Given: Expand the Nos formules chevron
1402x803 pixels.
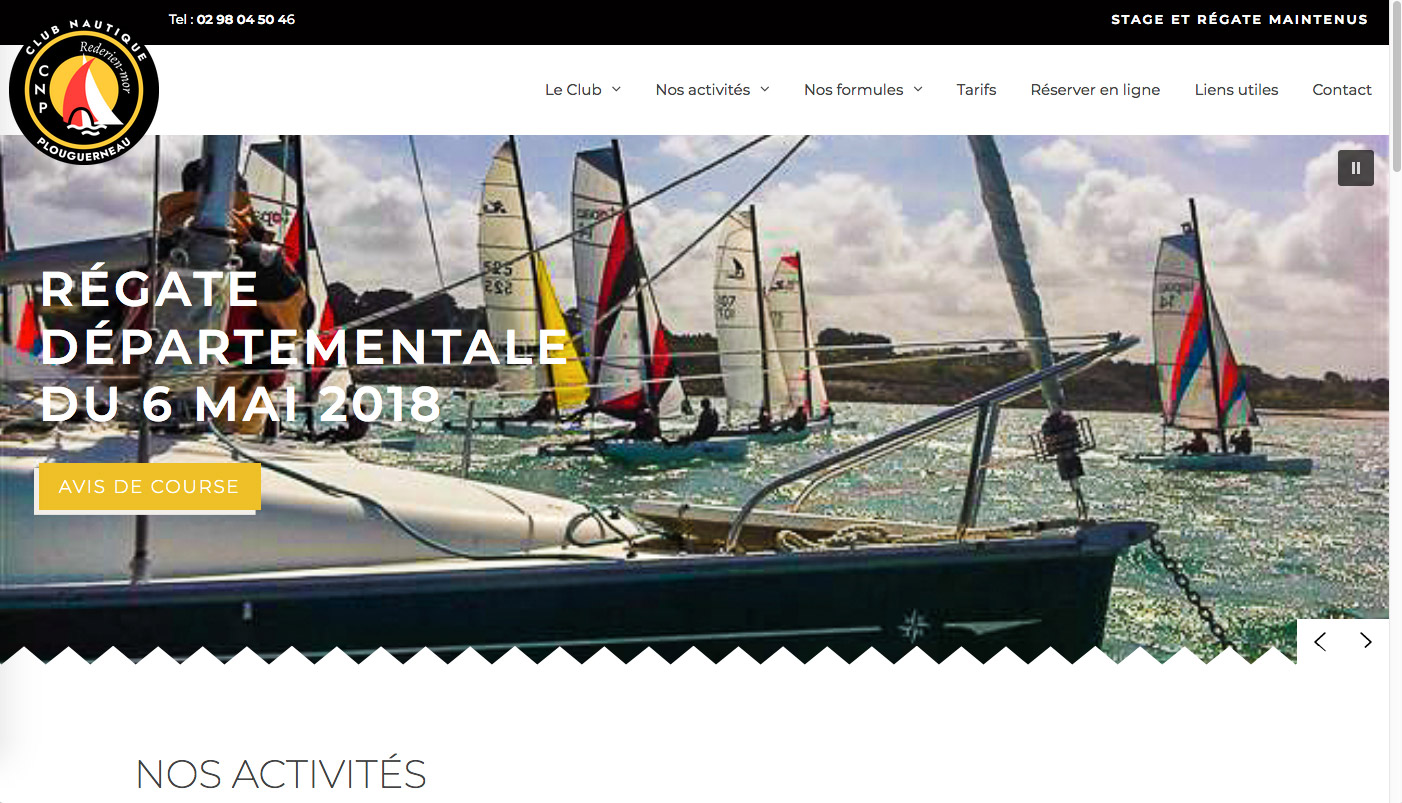Looking at the screenshot, I should point(918,89).
